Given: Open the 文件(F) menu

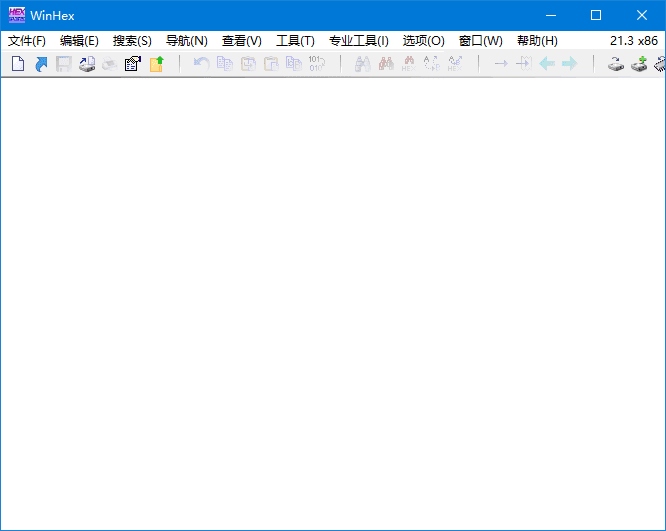Looking at the screenshot, I should click(27, 41).
